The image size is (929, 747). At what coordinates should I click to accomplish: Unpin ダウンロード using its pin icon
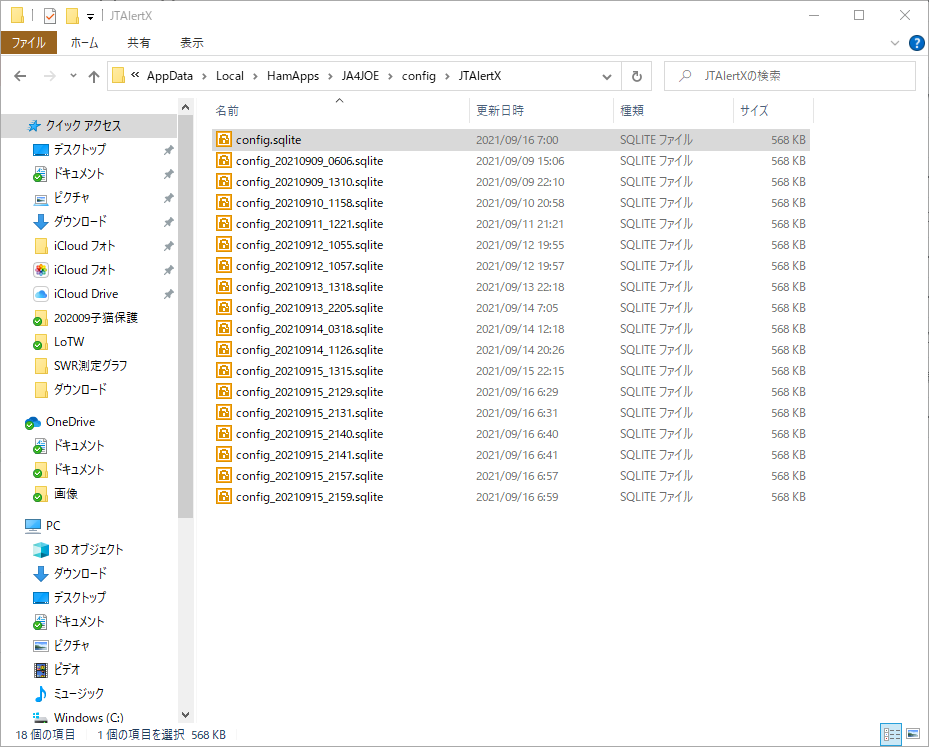169,222
